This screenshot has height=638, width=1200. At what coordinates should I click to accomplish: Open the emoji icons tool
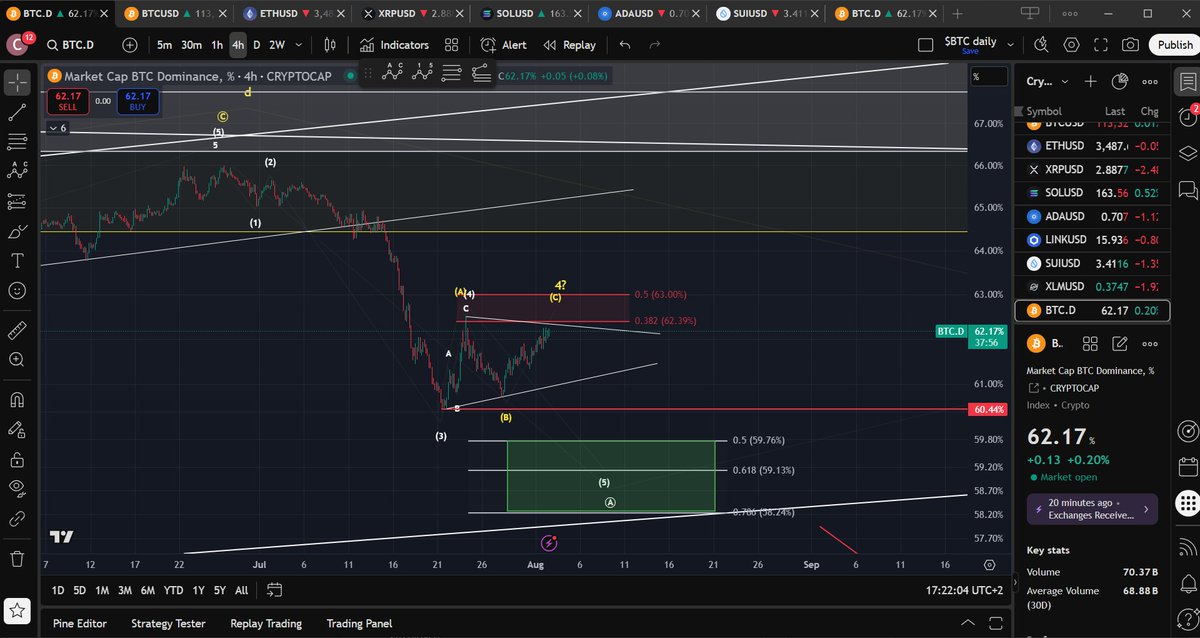click(17, 291)
